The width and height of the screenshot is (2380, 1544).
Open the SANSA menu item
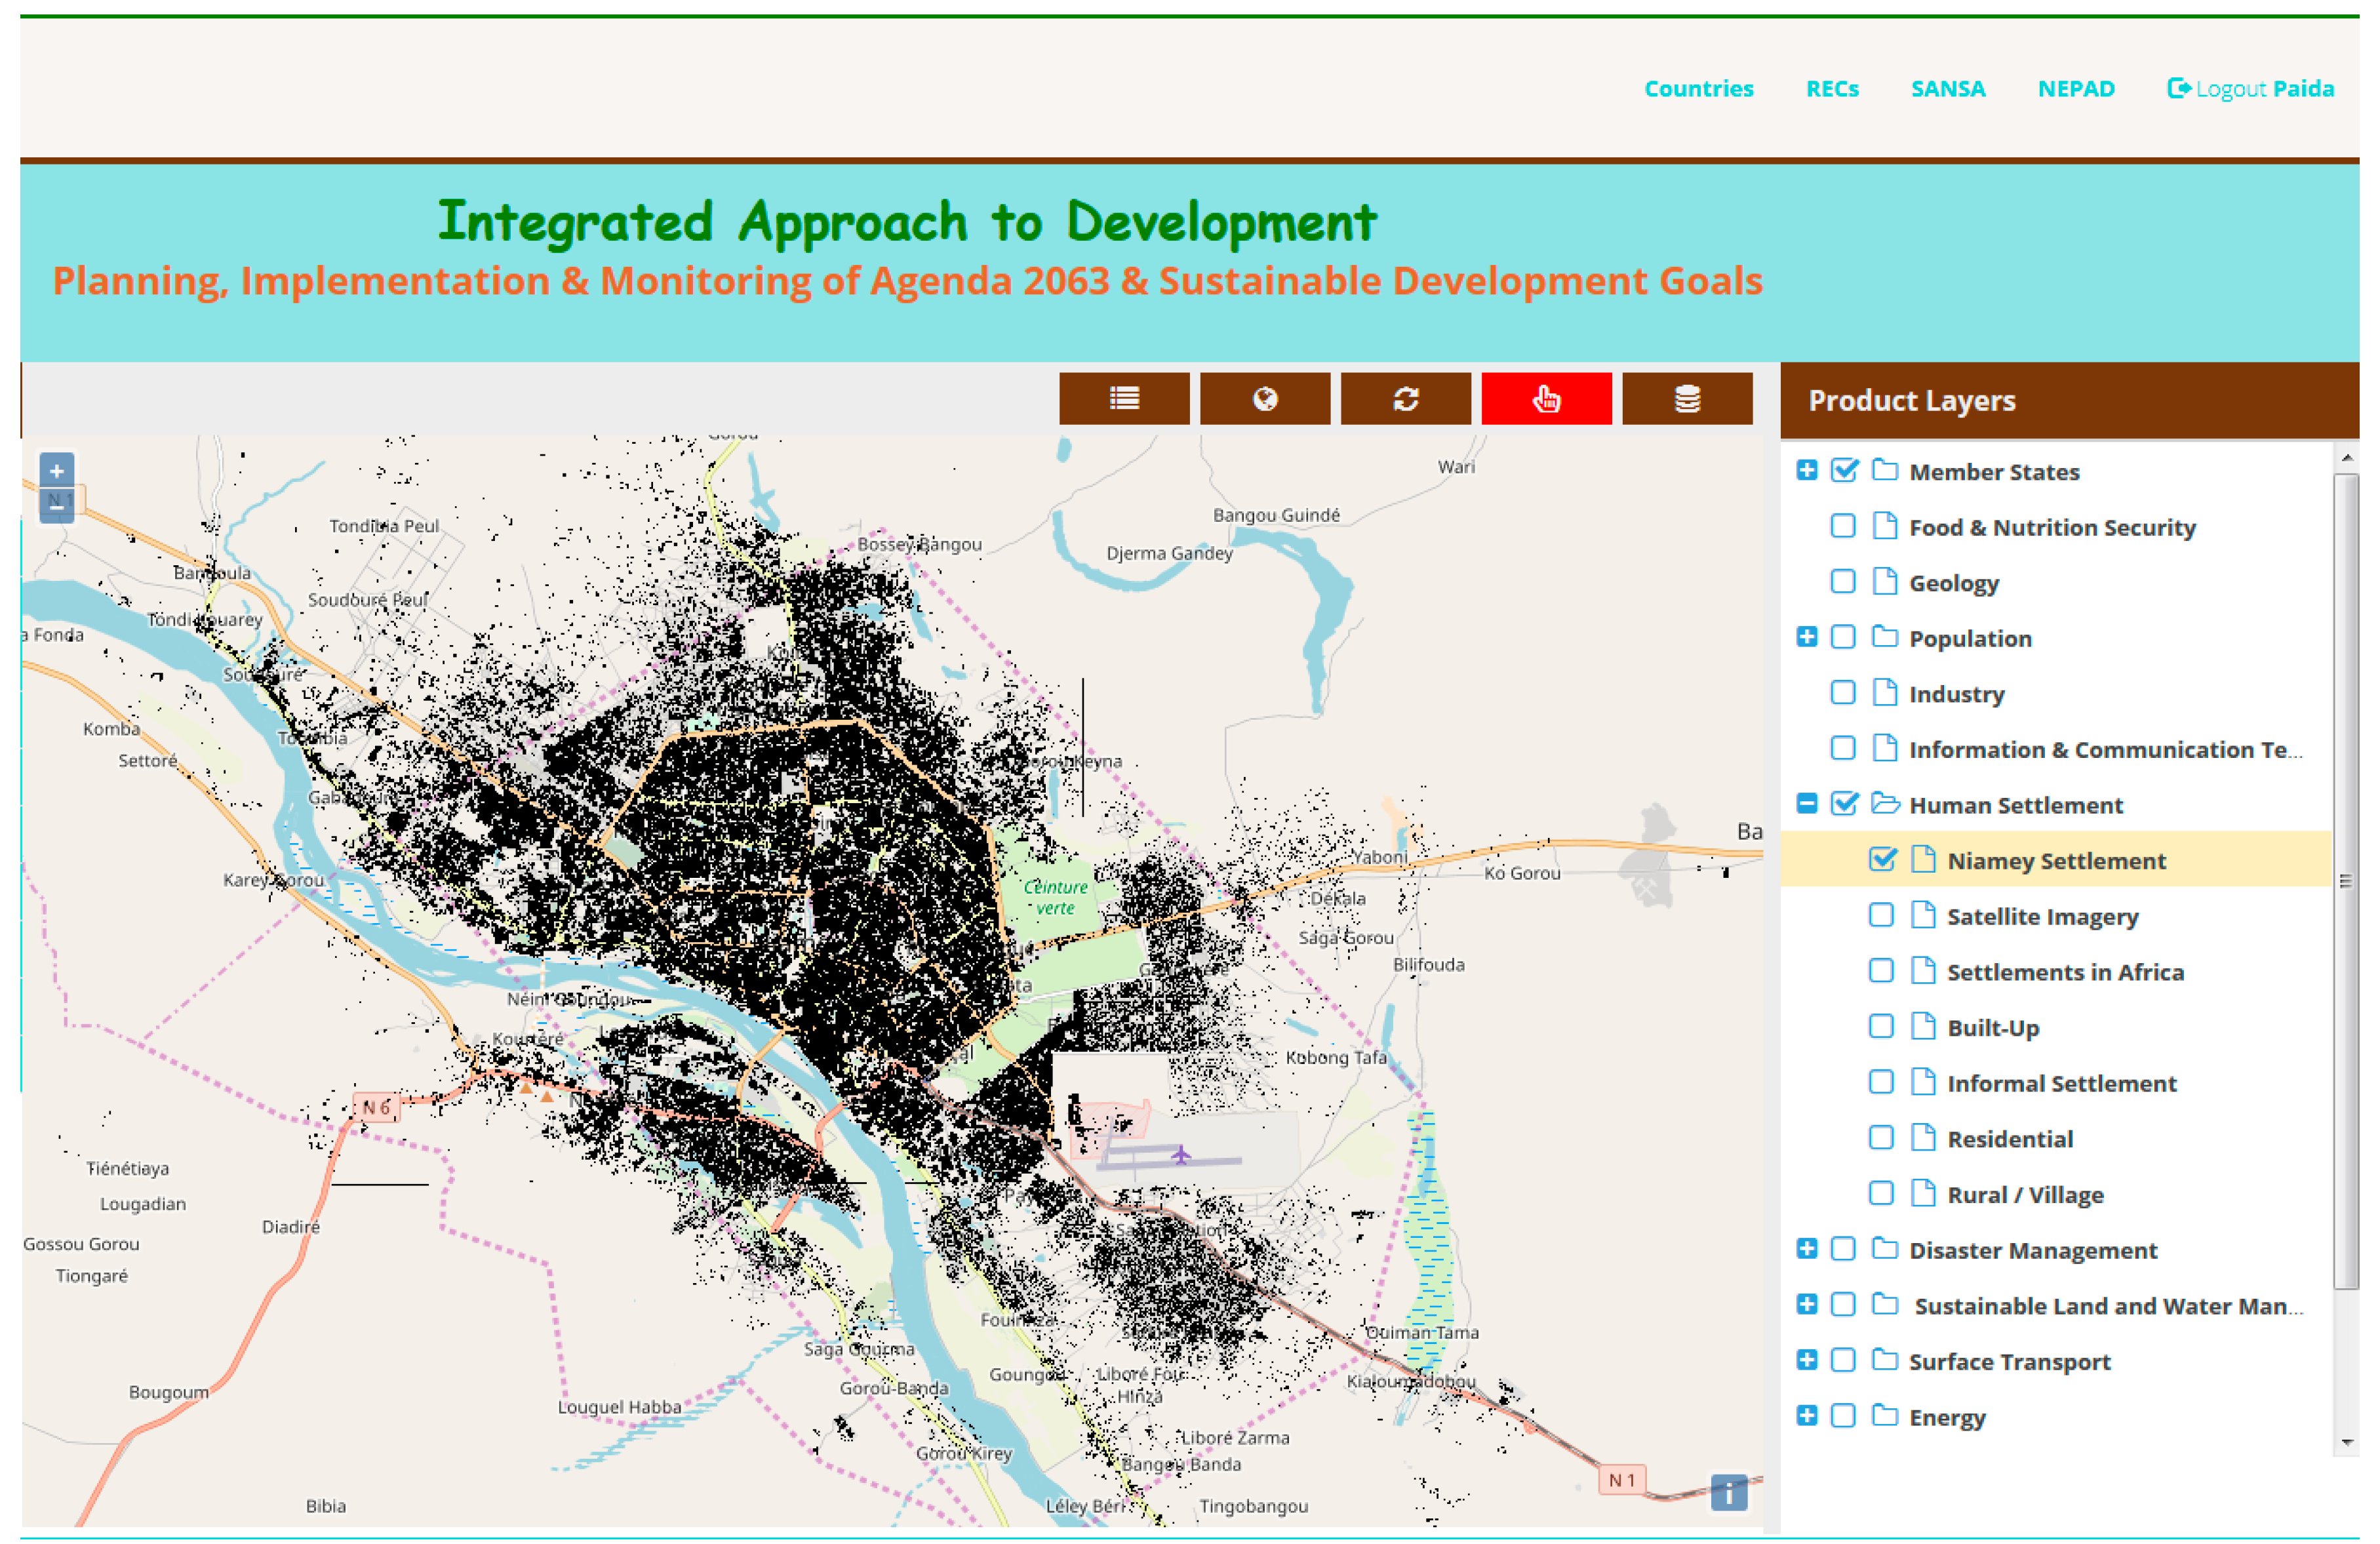[1947, 89]
